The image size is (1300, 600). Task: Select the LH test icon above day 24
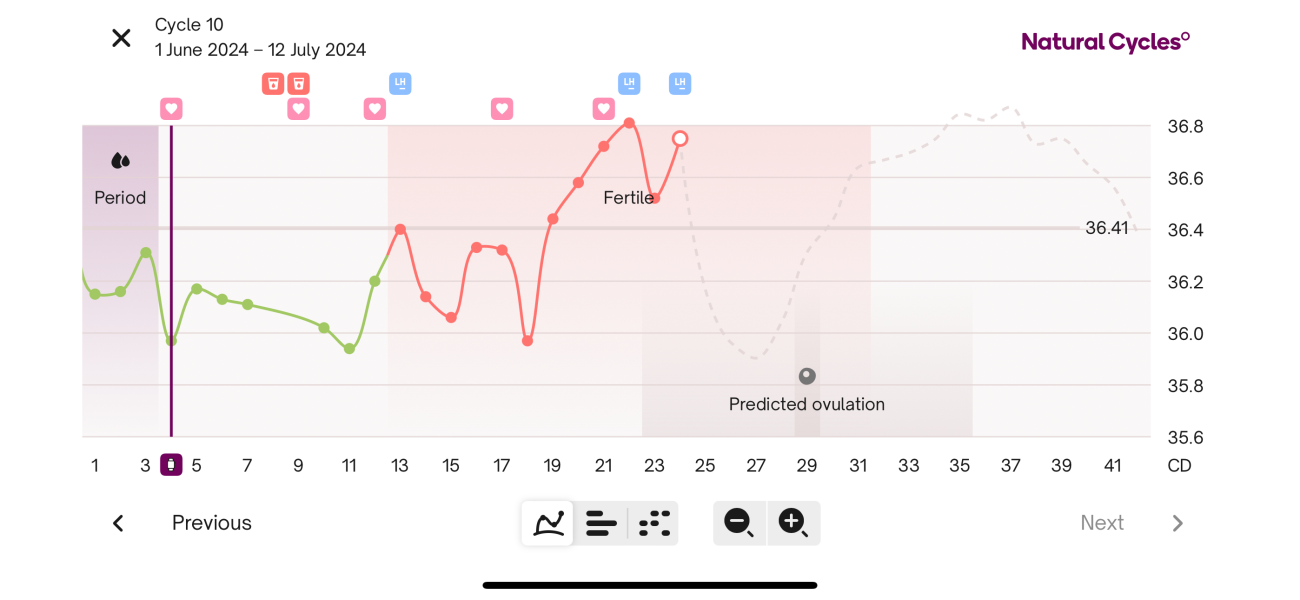(680, 83)
